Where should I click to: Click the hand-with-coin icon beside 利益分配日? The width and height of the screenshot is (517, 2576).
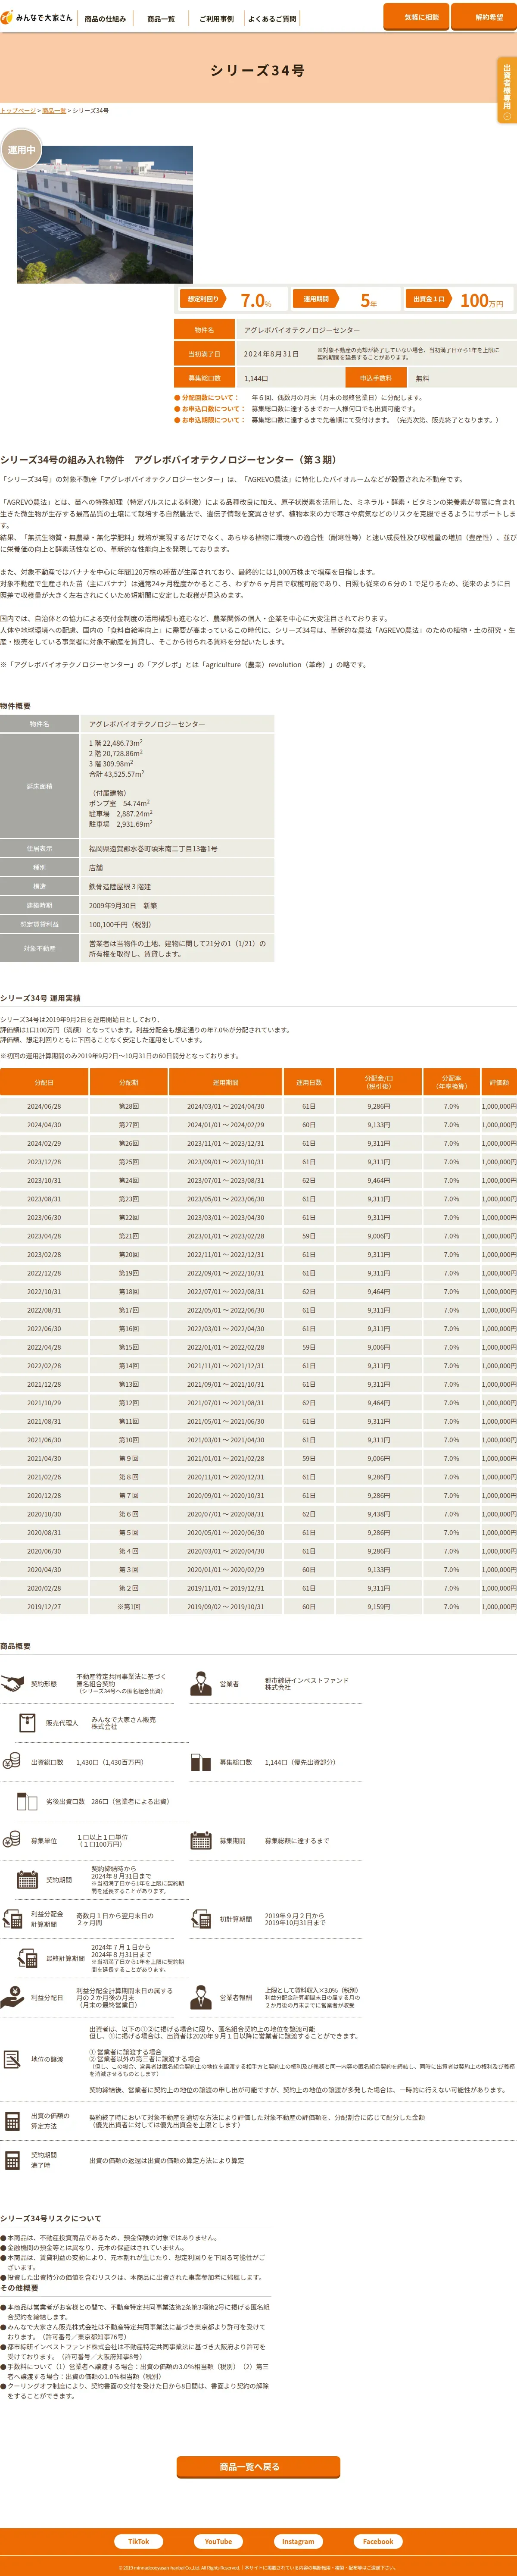(x=12, y=1997)
